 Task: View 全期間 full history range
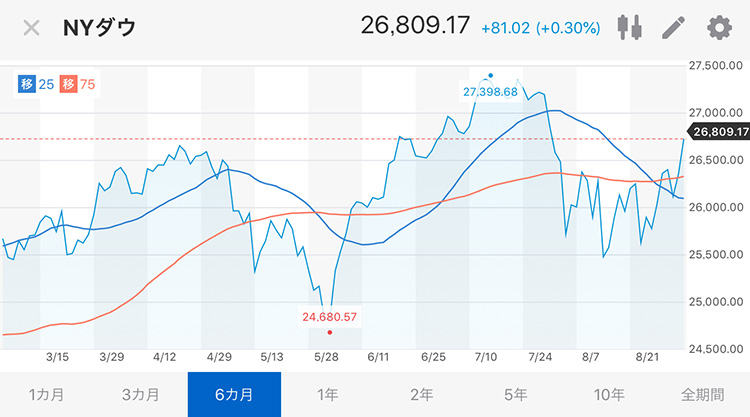point(703,395)
